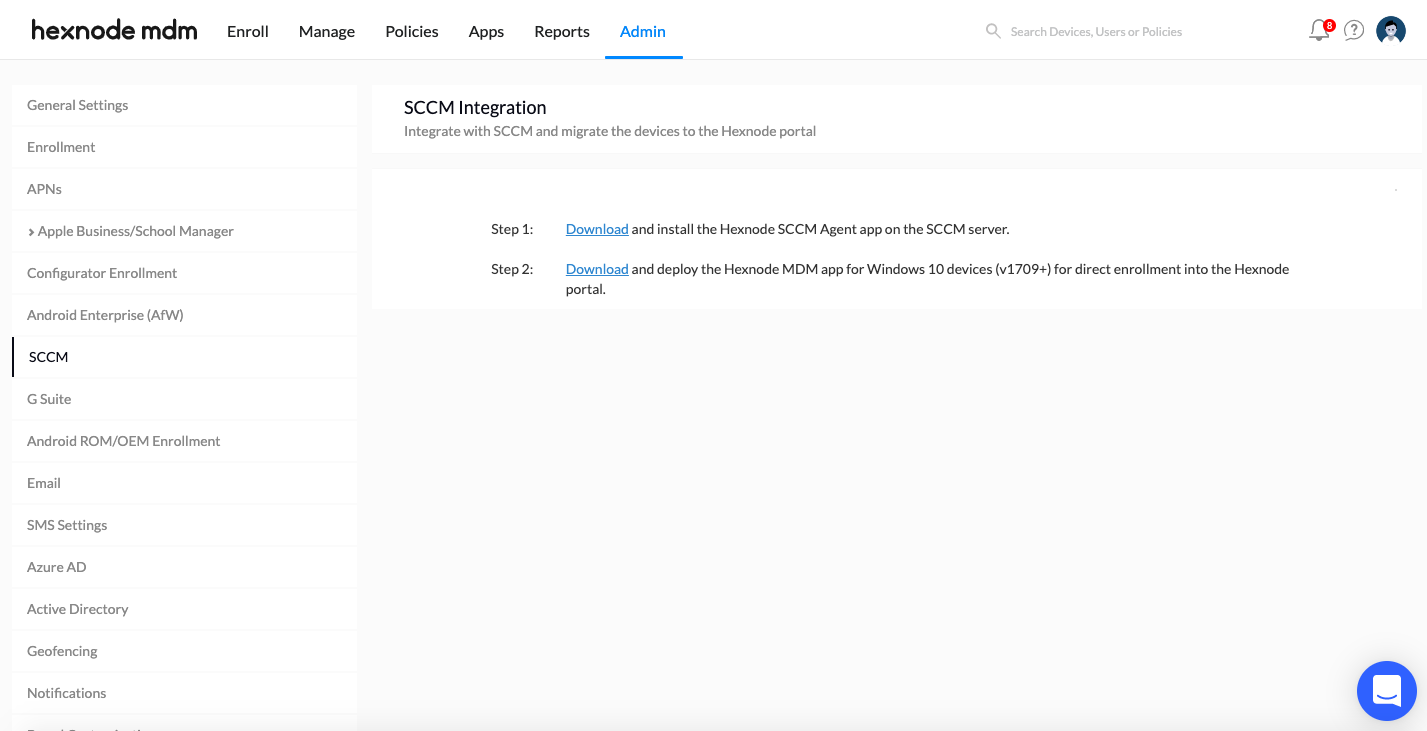Select Active Directory in sidebar

[x=184, y=609]
